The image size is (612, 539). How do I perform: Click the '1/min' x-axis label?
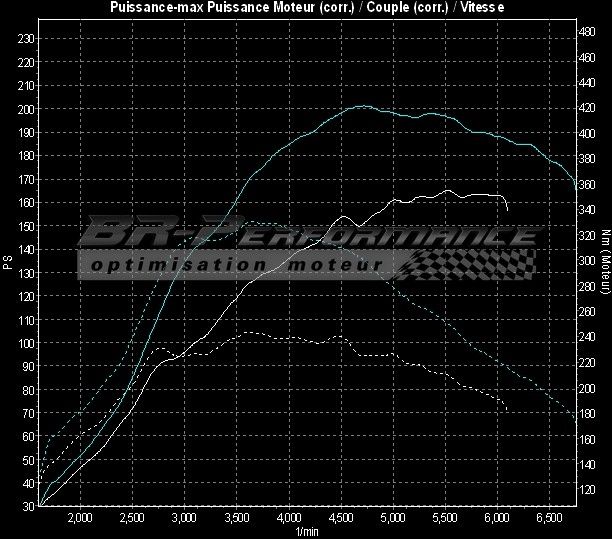pos(306,531)
